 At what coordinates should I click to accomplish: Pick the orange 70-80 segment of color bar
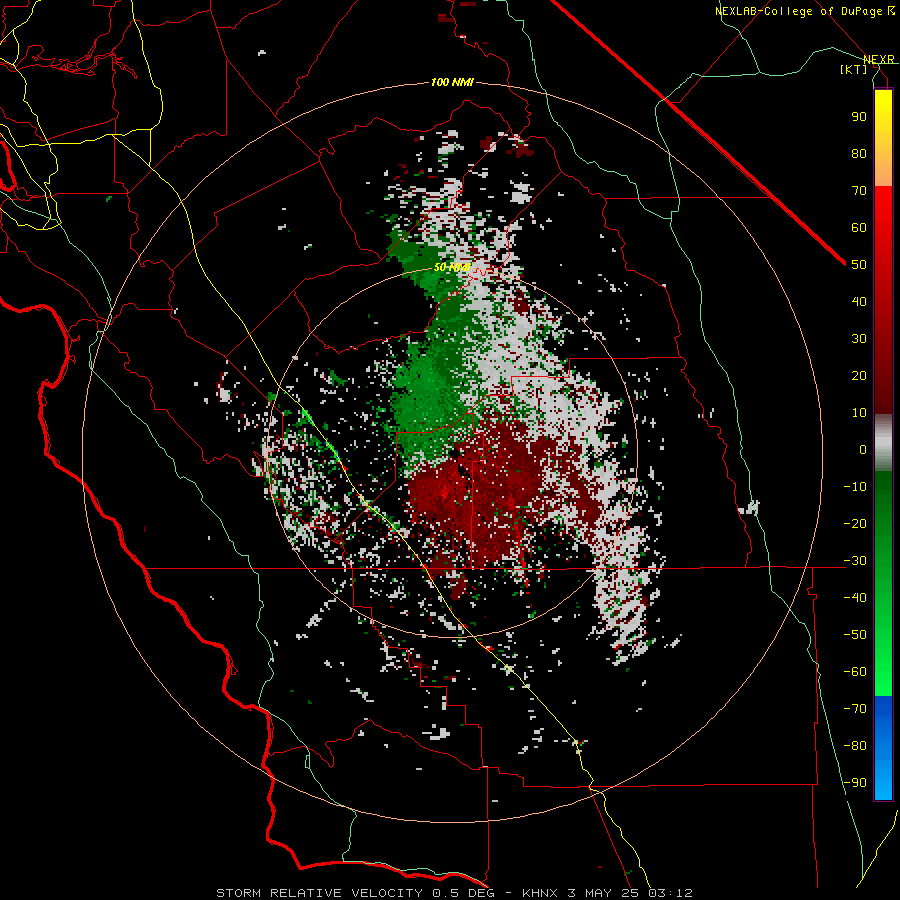point(883,166)
